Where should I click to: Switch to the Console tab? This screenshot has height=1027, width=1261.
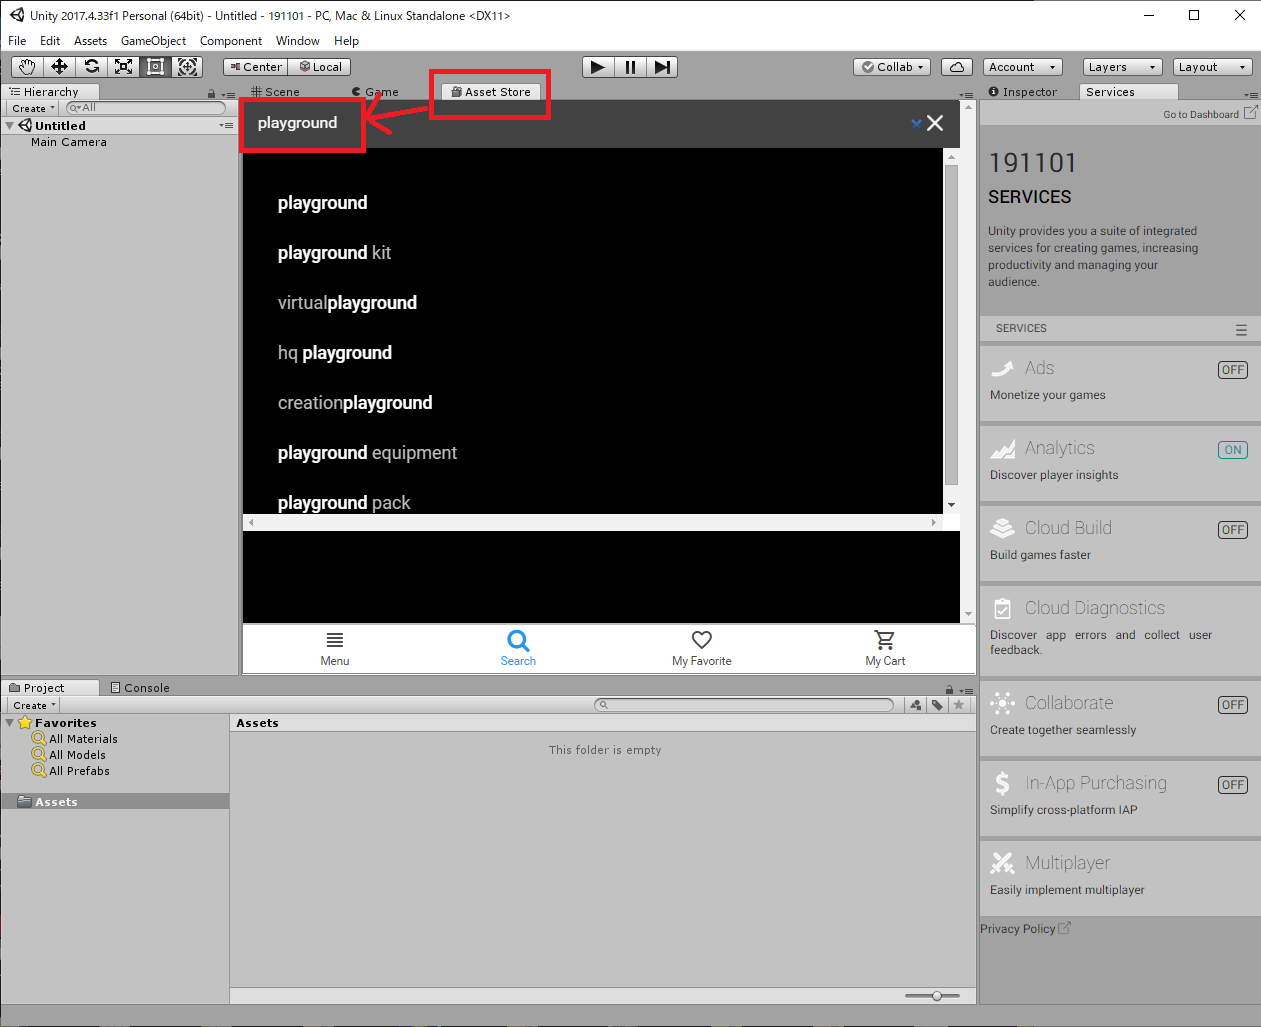tap(140, 688)
